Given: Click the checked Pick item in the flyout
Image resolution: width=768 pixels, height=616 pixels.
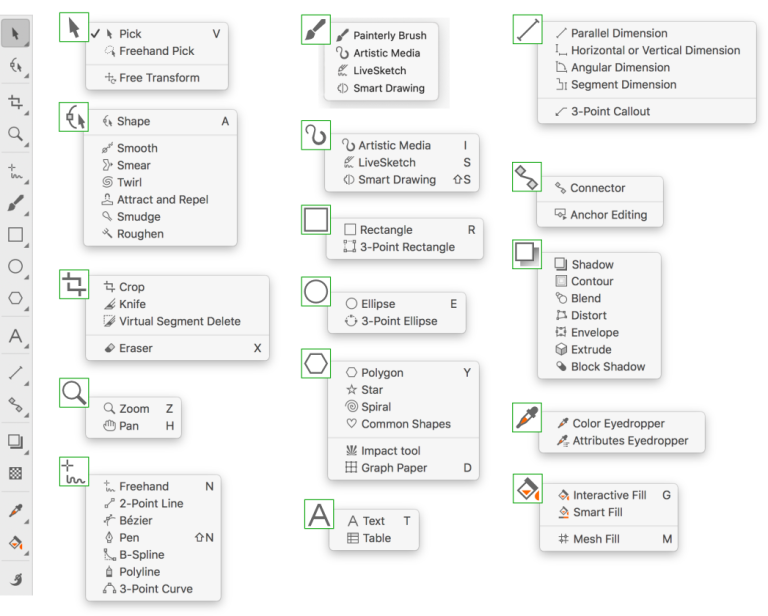Looking at the screenshot, I should coord(130,33).
